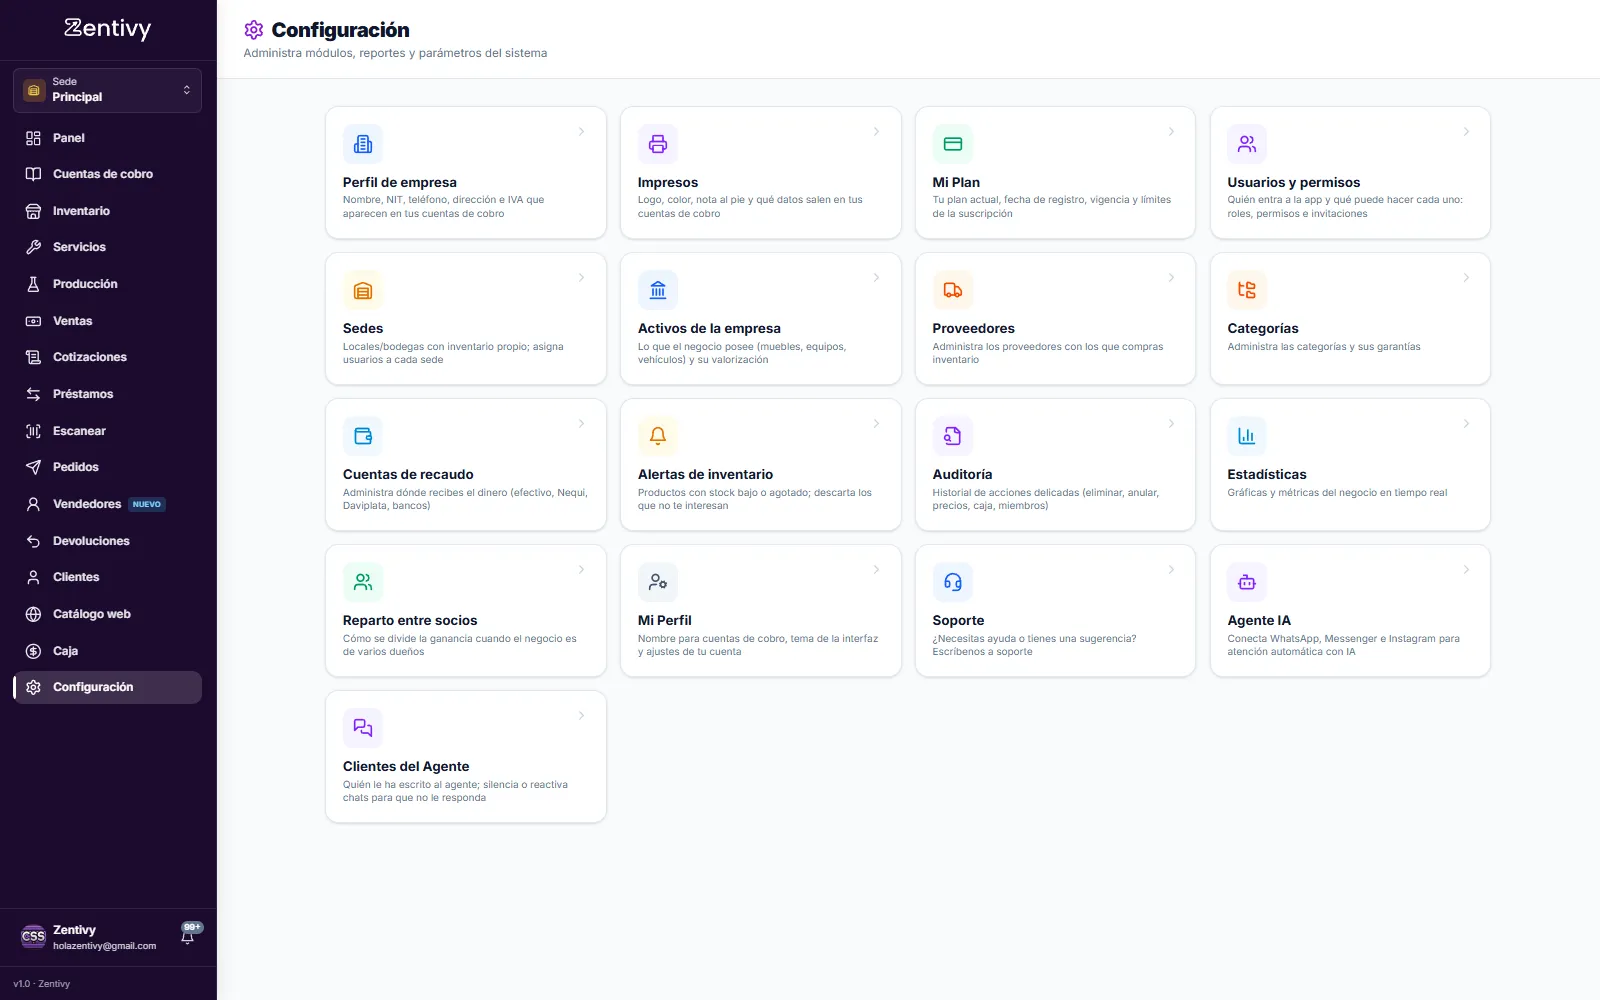Navigate to Catálogo web in sidebar
1600x1000 pixels.
[107, 614]
